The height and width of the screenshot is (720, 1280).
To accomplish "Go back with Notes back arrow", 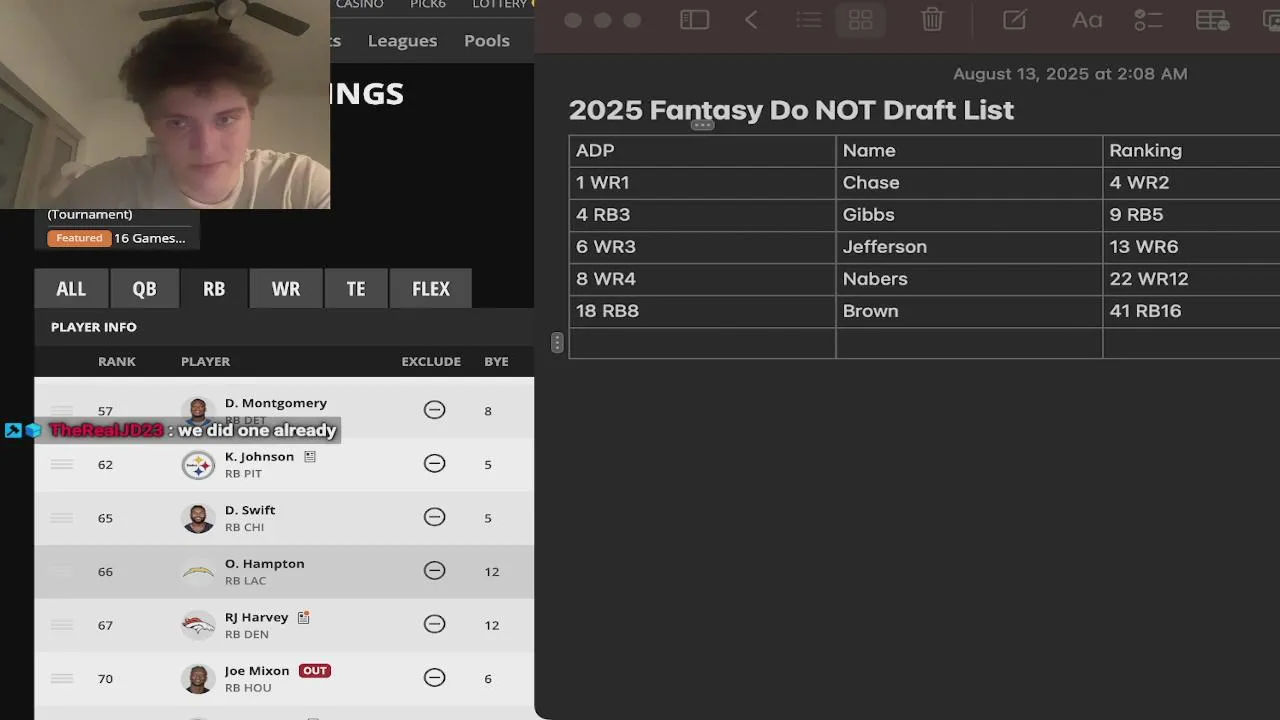I will [751, 20].
